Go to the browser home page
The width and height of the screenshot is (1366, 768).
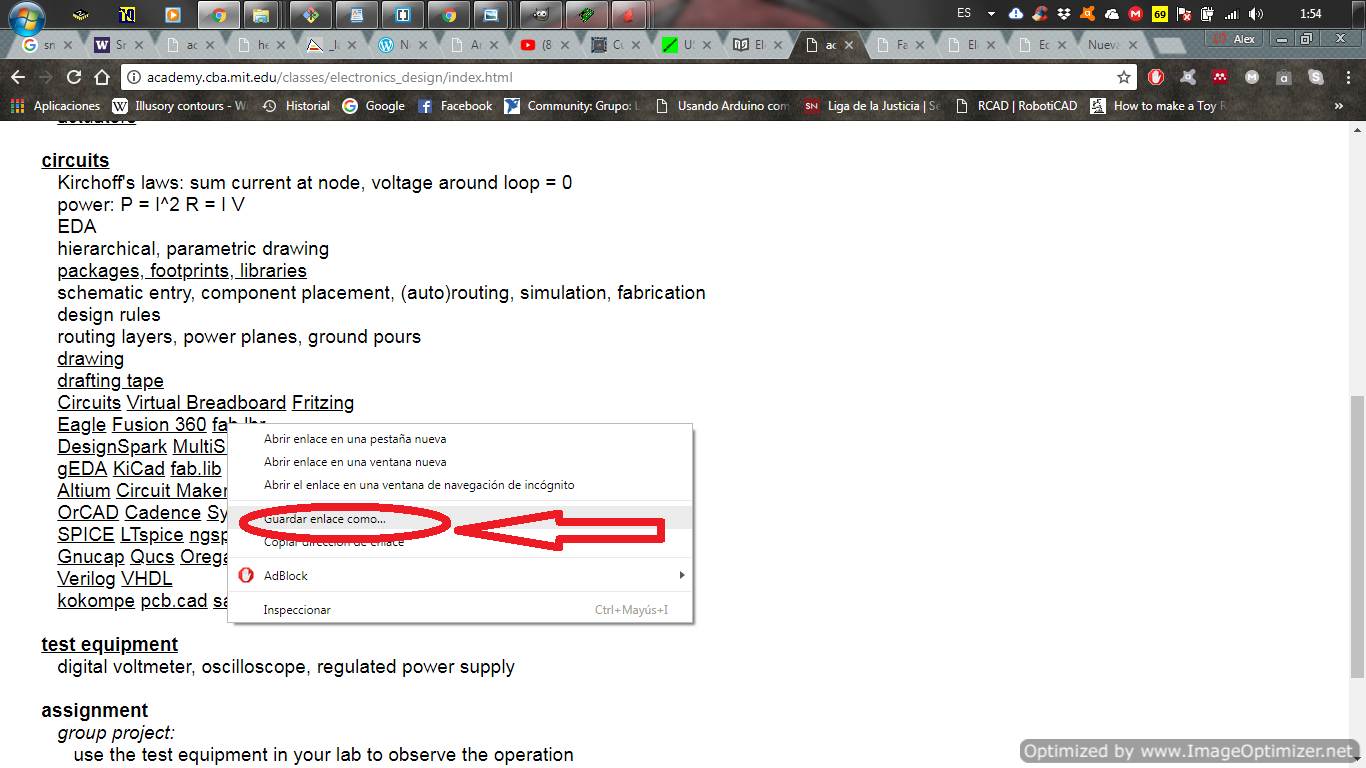[x=101, y=77]
